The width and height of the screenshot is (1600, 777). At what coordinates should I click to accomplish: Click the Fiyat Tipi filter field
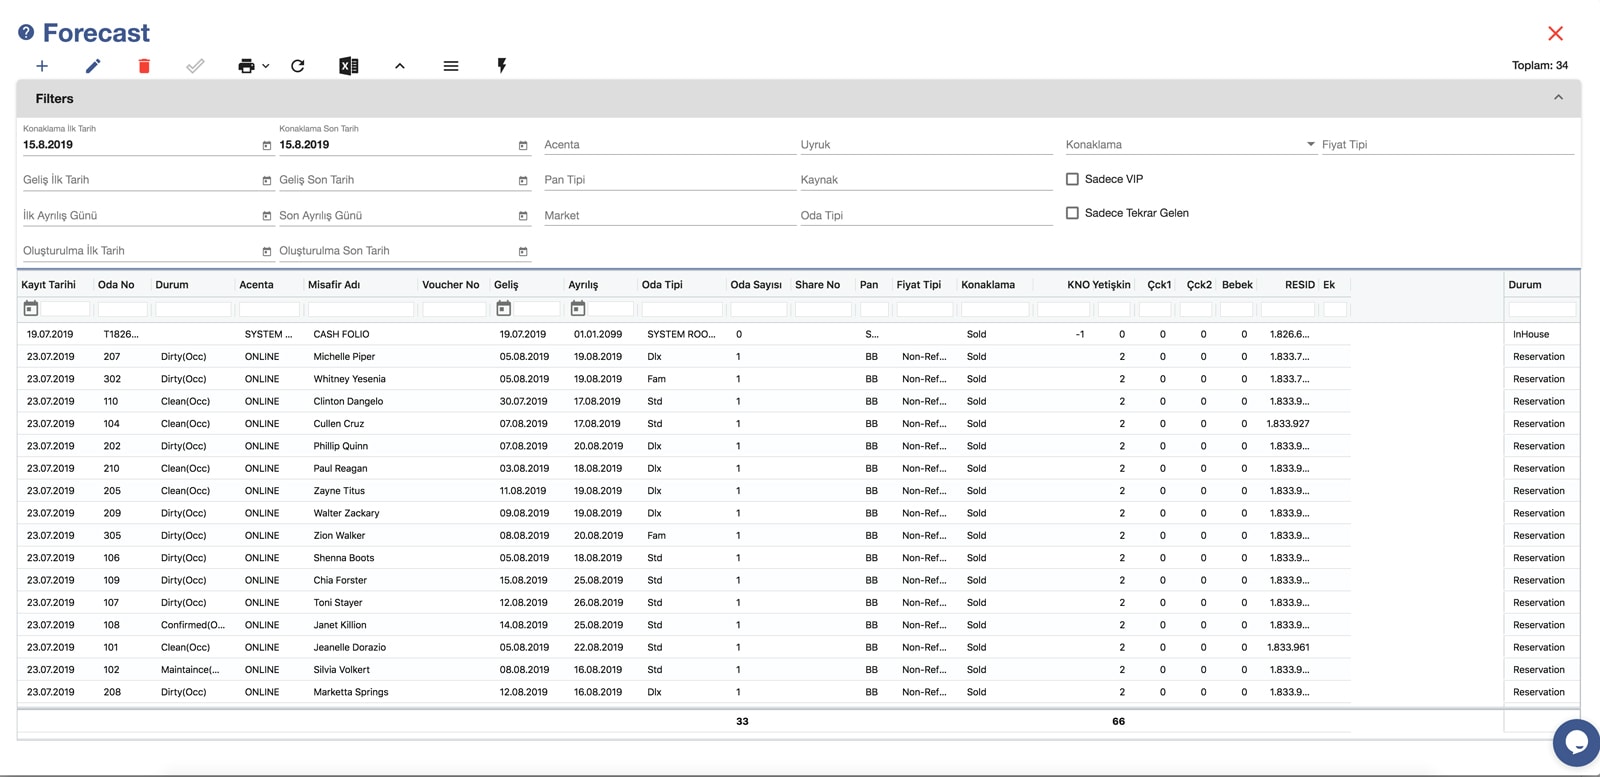point(1447,145)
